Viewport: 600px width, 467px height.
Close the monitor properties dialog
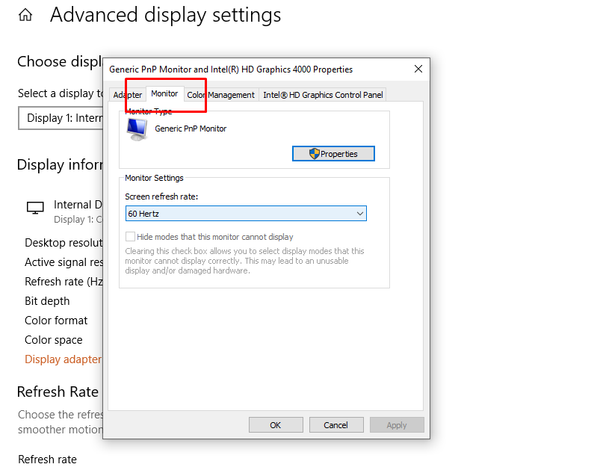pyautogui.click(x=418, y=69)
